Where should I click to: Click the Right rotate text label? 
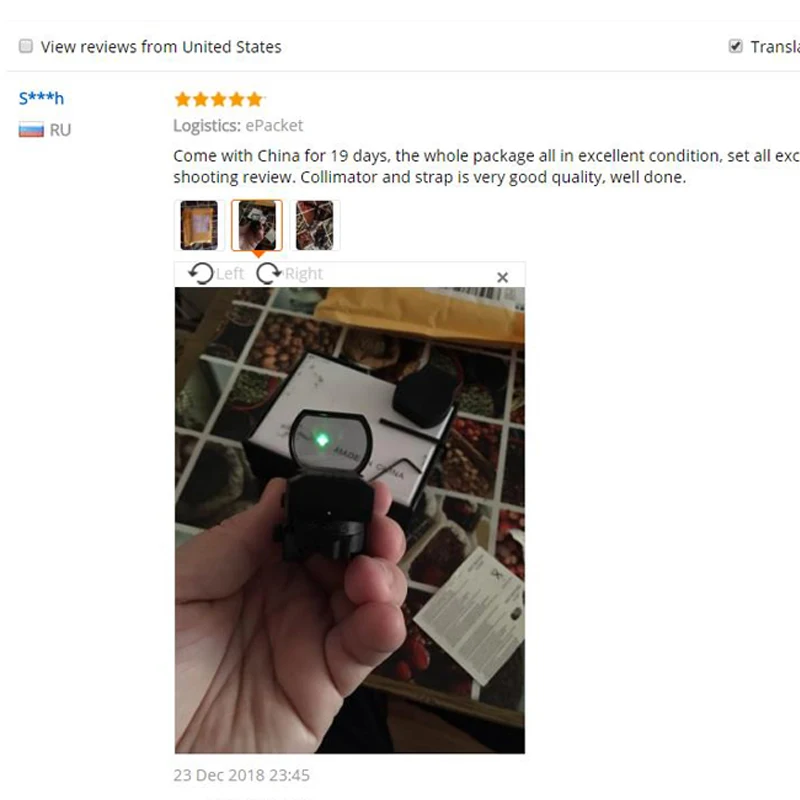(x=304, y=274)
